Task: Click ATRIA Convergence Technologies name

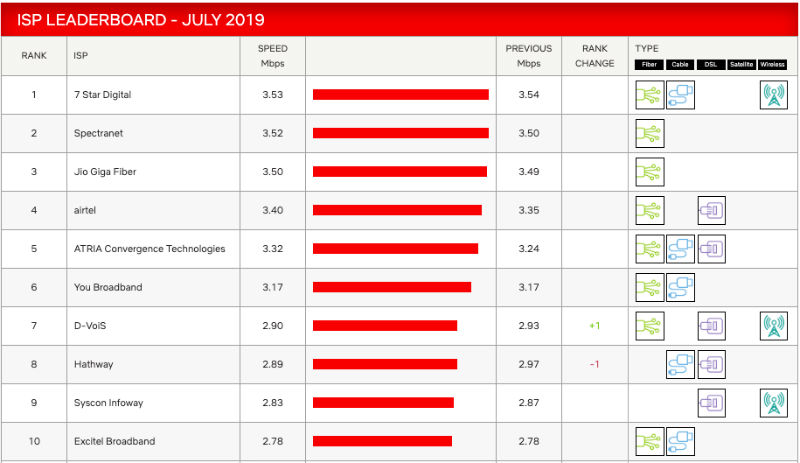Action: click(x=149, y=249)
